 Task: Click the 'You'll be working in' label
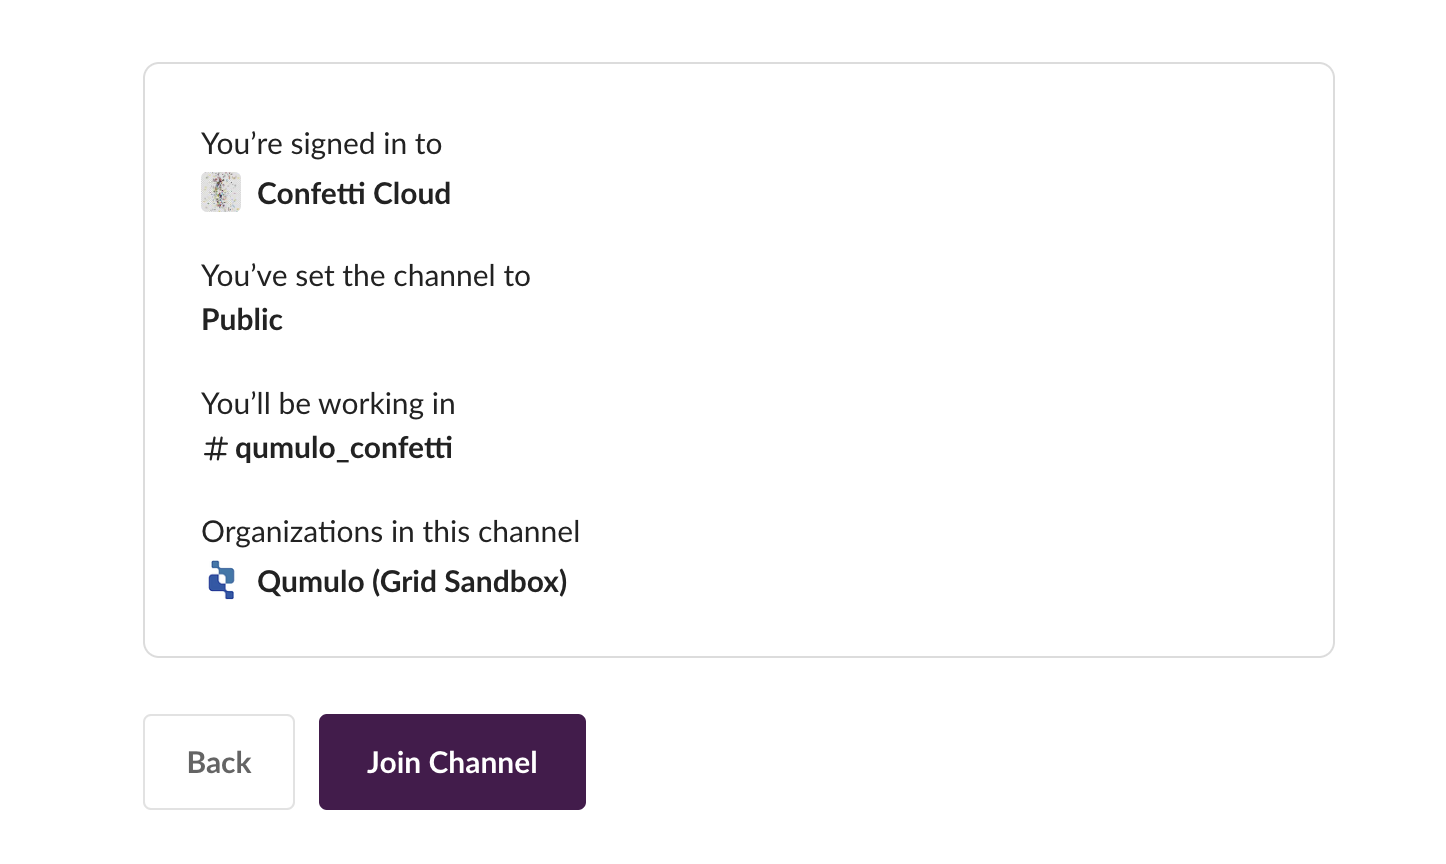(328, 404)
